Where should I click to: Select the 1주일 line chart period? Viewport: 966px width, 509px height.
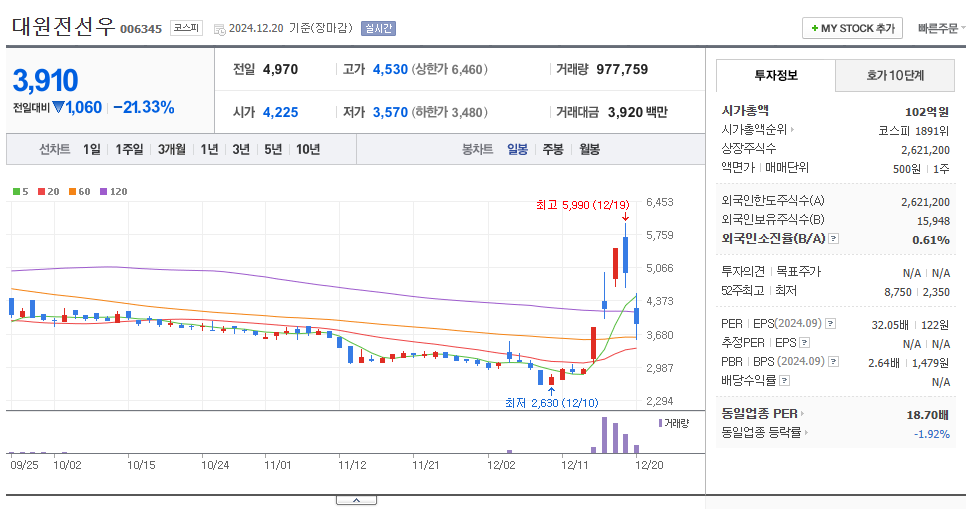[129, 149]
